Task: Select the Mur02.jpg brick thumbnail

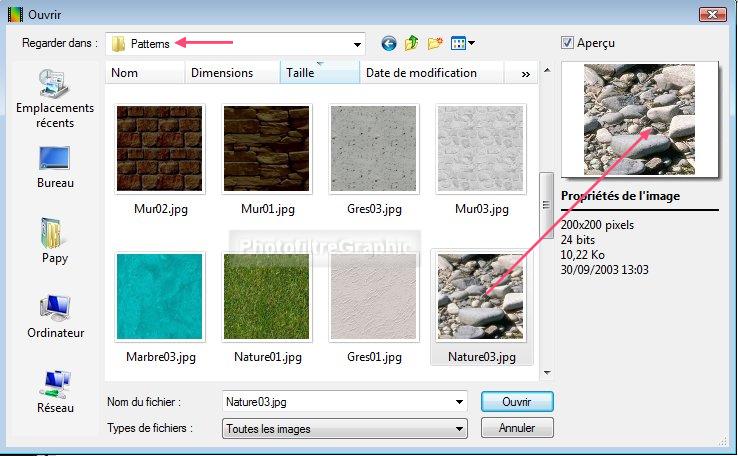Action: 160,148
